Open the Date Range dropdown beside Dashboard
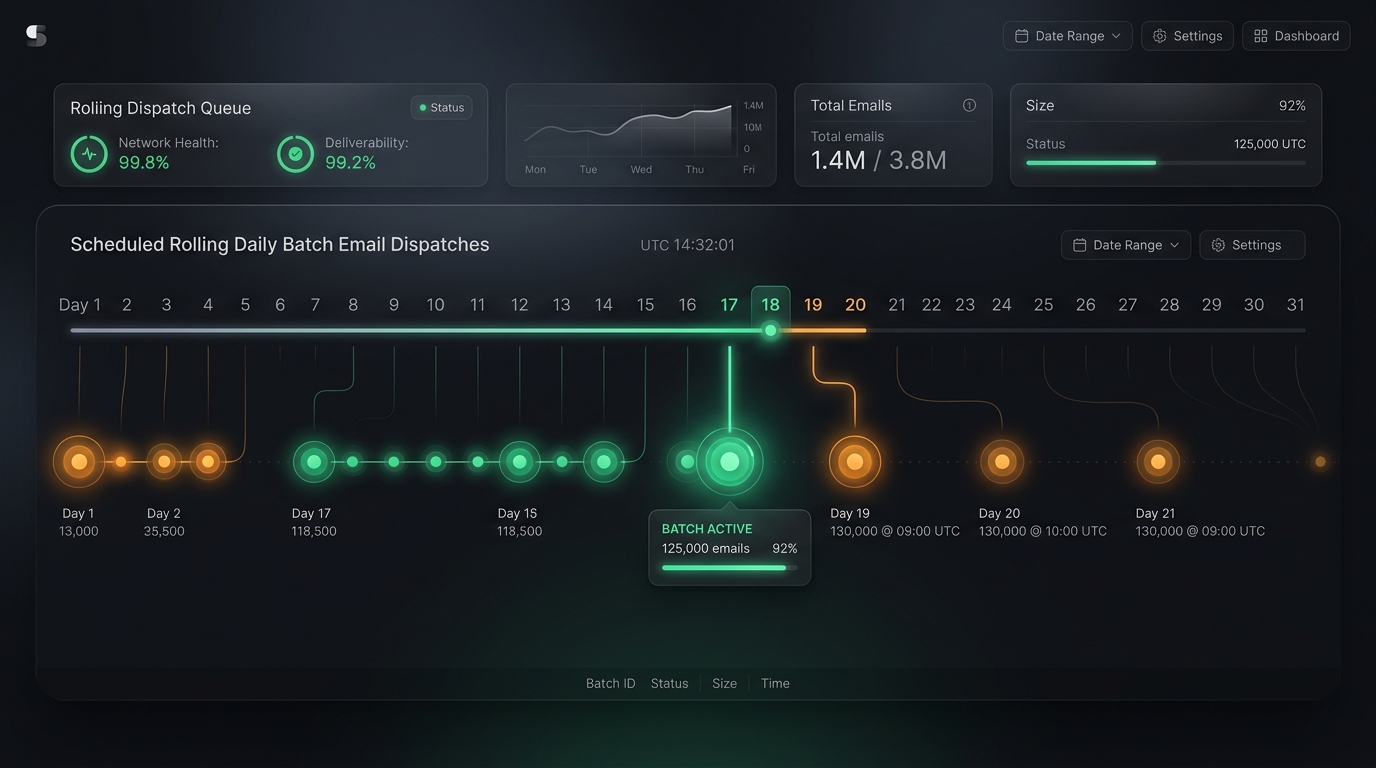This screenshot has width=1376, height=768. 1068,36
